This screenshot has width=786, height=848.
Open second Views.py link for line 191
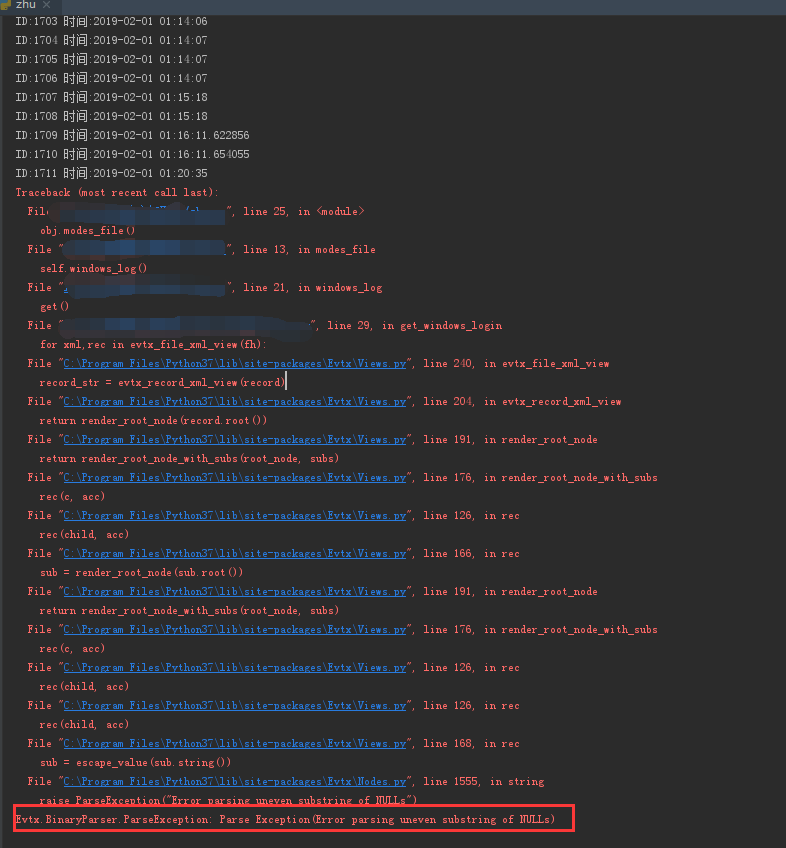tap(235, 592)
